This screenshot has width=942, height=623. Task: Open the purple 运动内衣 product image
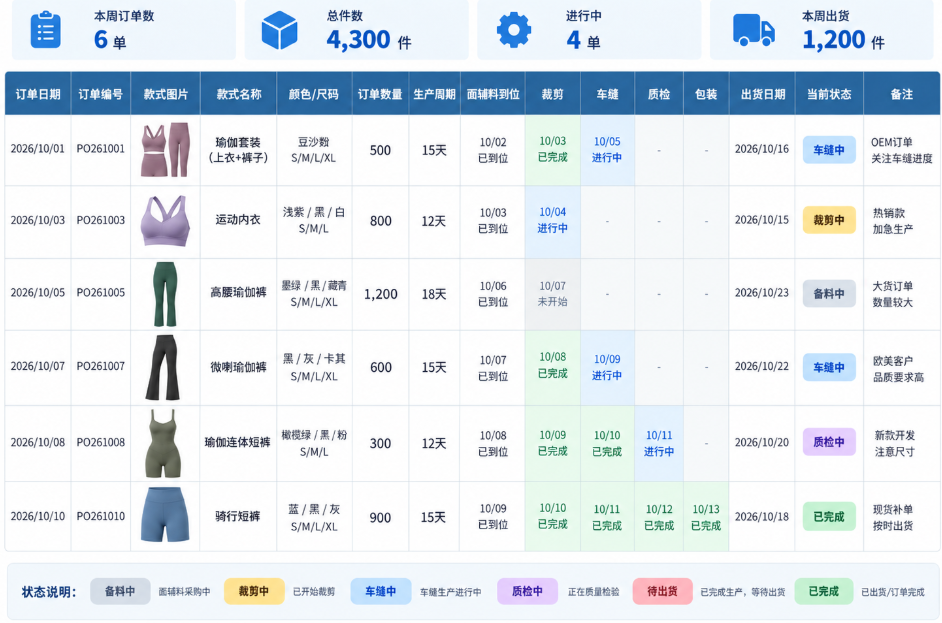coord(165,220)
